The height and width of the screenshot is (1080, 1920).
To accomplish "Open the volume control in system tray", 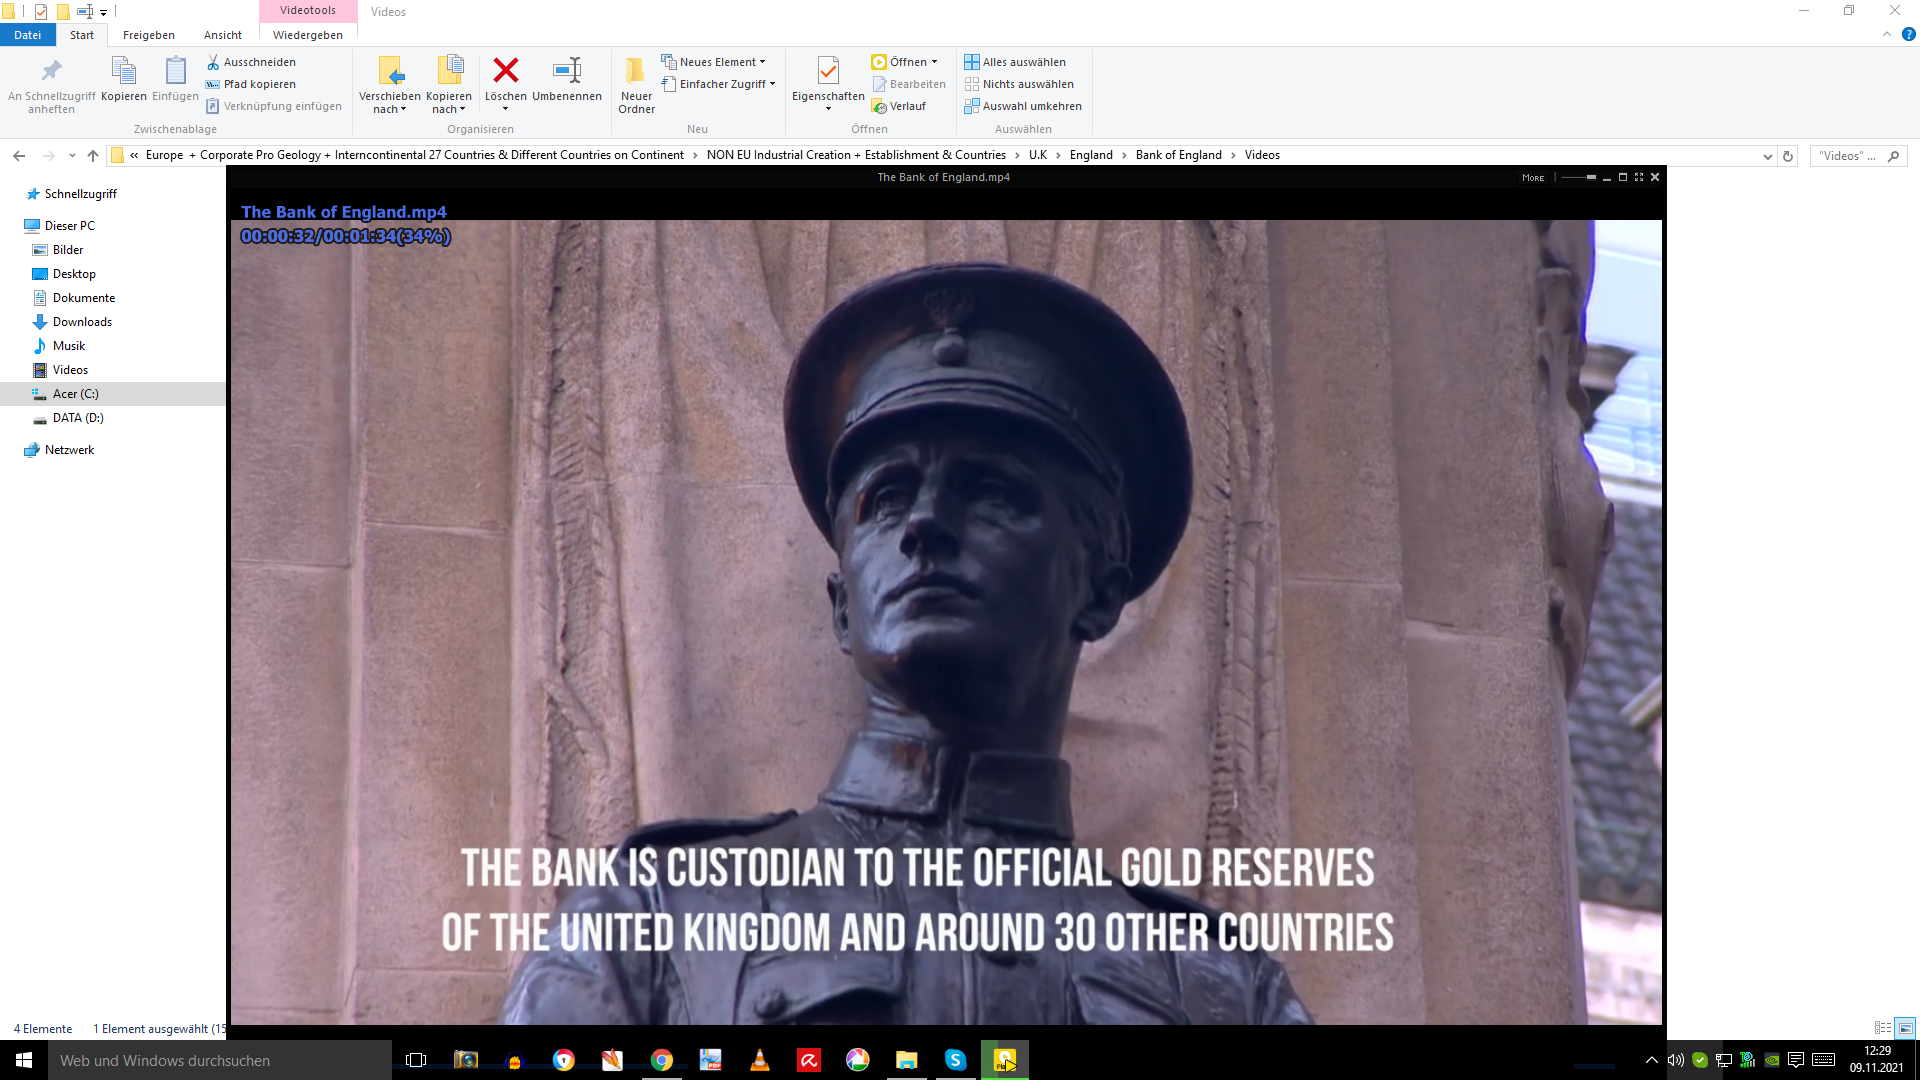I will (x=1676, y=1060).
